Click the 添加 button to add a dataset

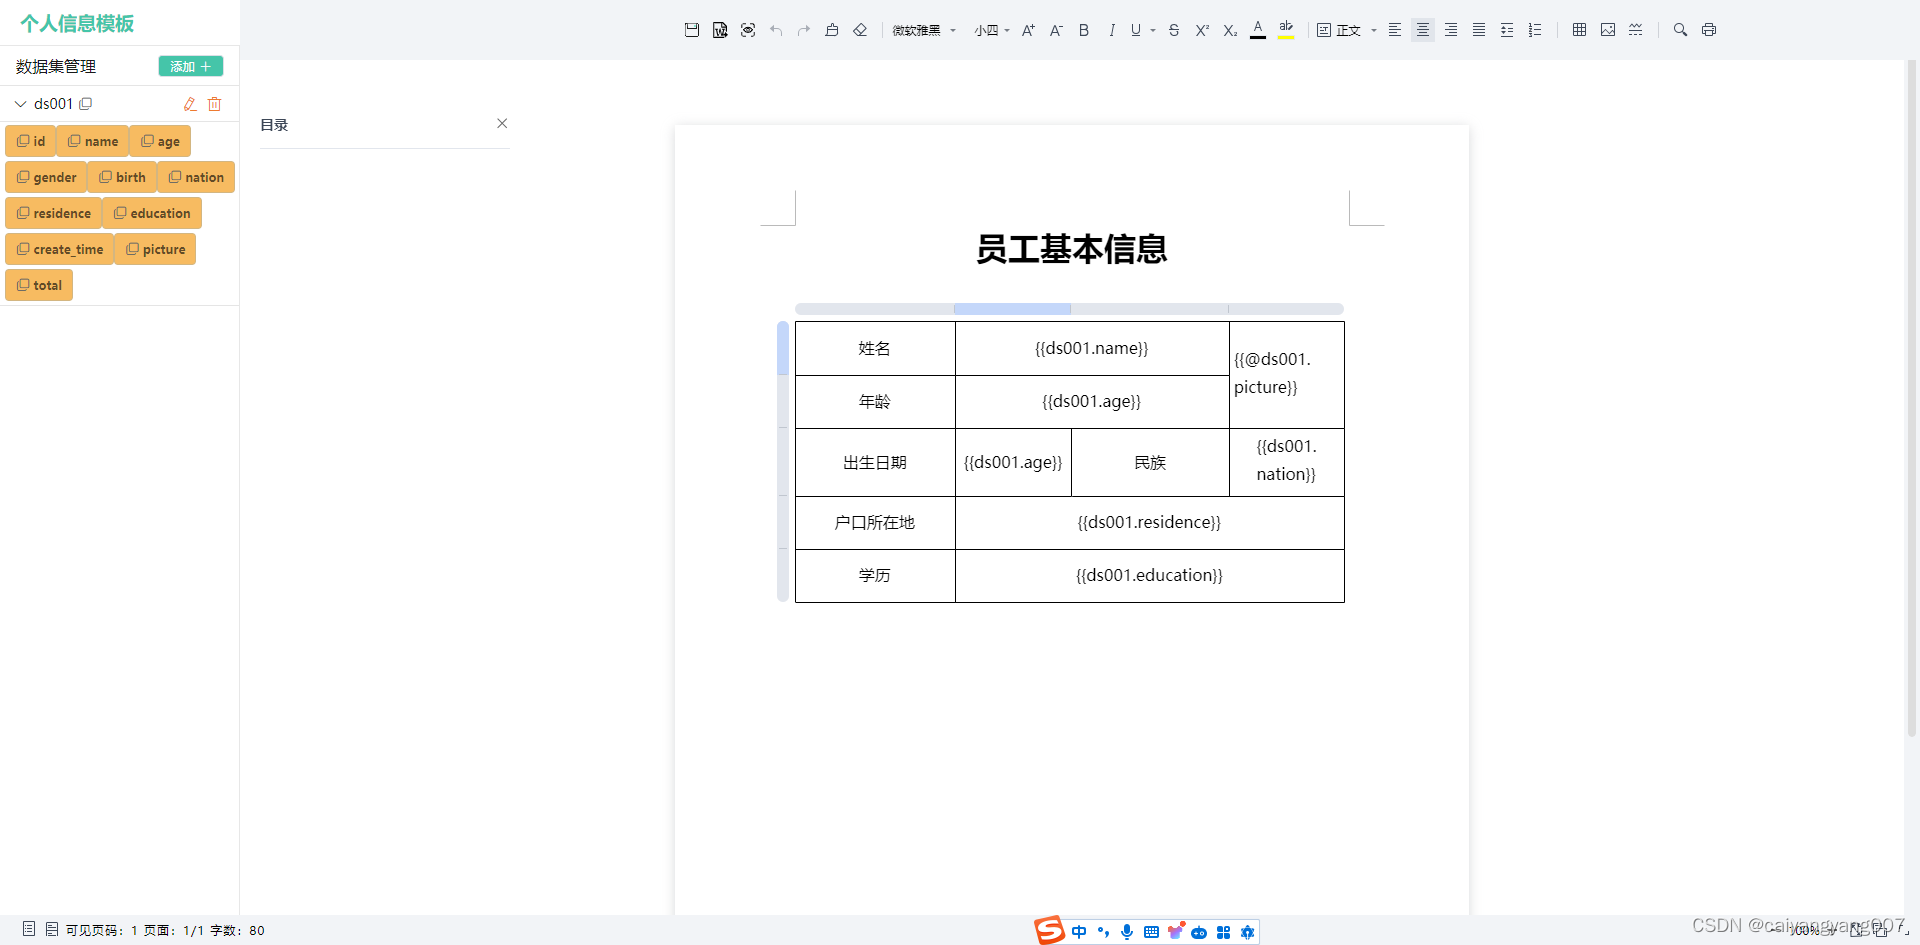point(190,66)
